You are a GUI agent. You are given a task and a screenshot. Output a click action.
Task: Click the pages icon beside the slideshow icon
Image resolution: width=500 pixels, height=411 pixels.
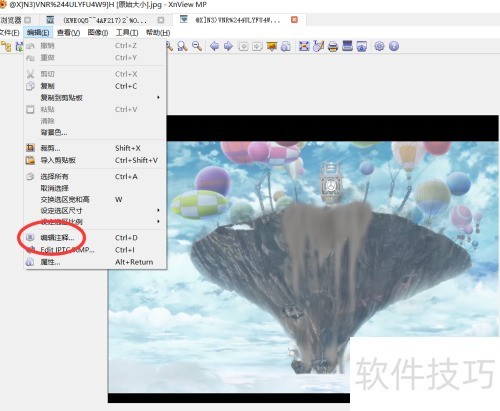pos(286,46)
